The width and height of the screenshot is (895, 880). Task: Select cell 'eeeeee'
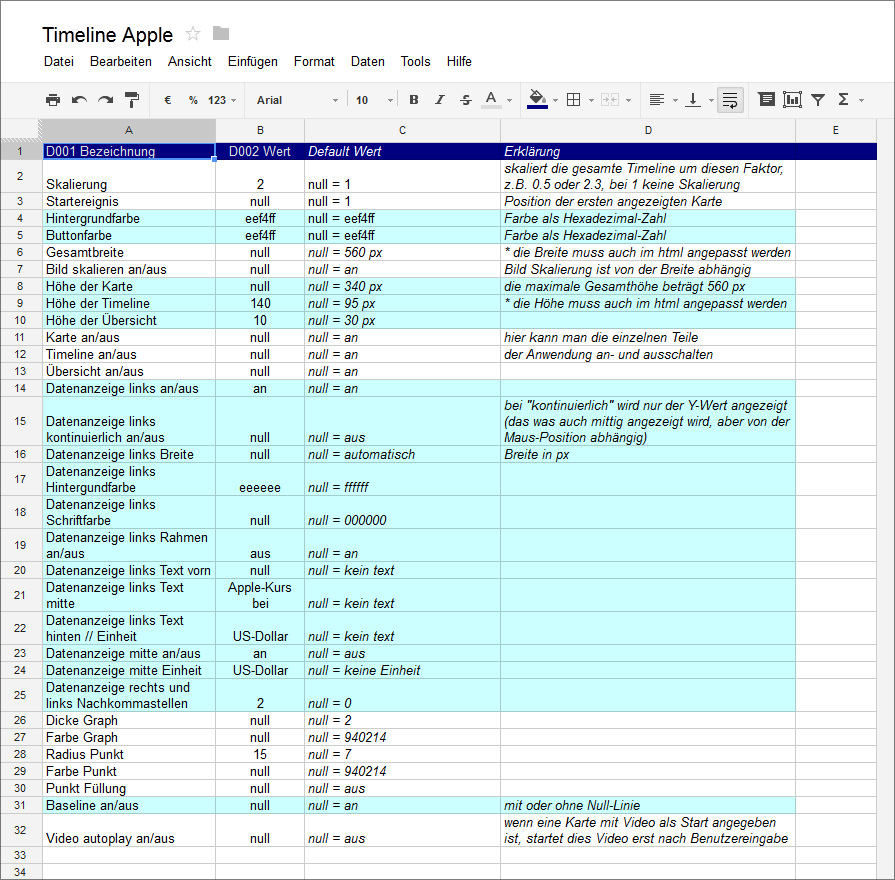point(260,479)
